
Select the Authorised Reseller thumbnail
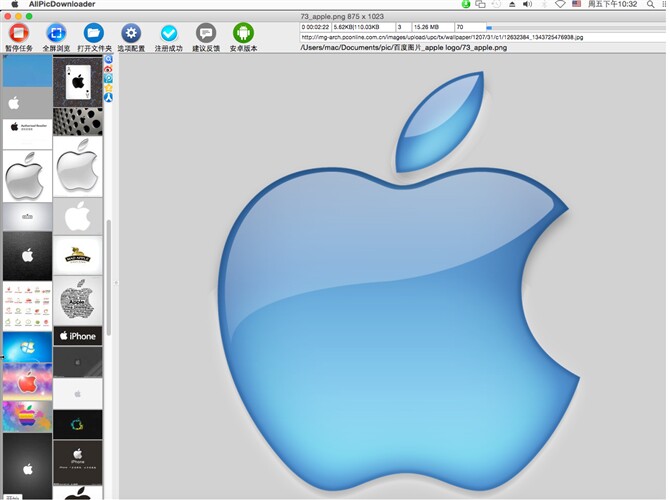[x=28, y=134]
